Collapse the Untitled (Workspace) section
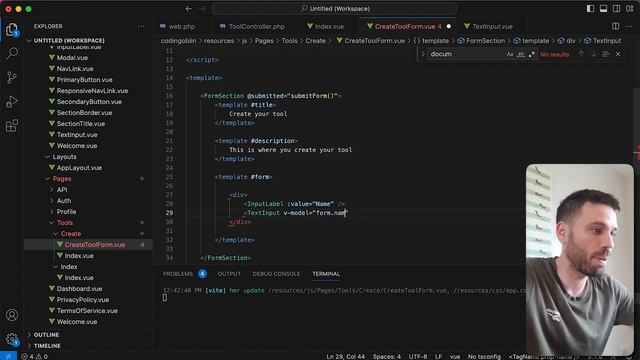 coord(69,41)
